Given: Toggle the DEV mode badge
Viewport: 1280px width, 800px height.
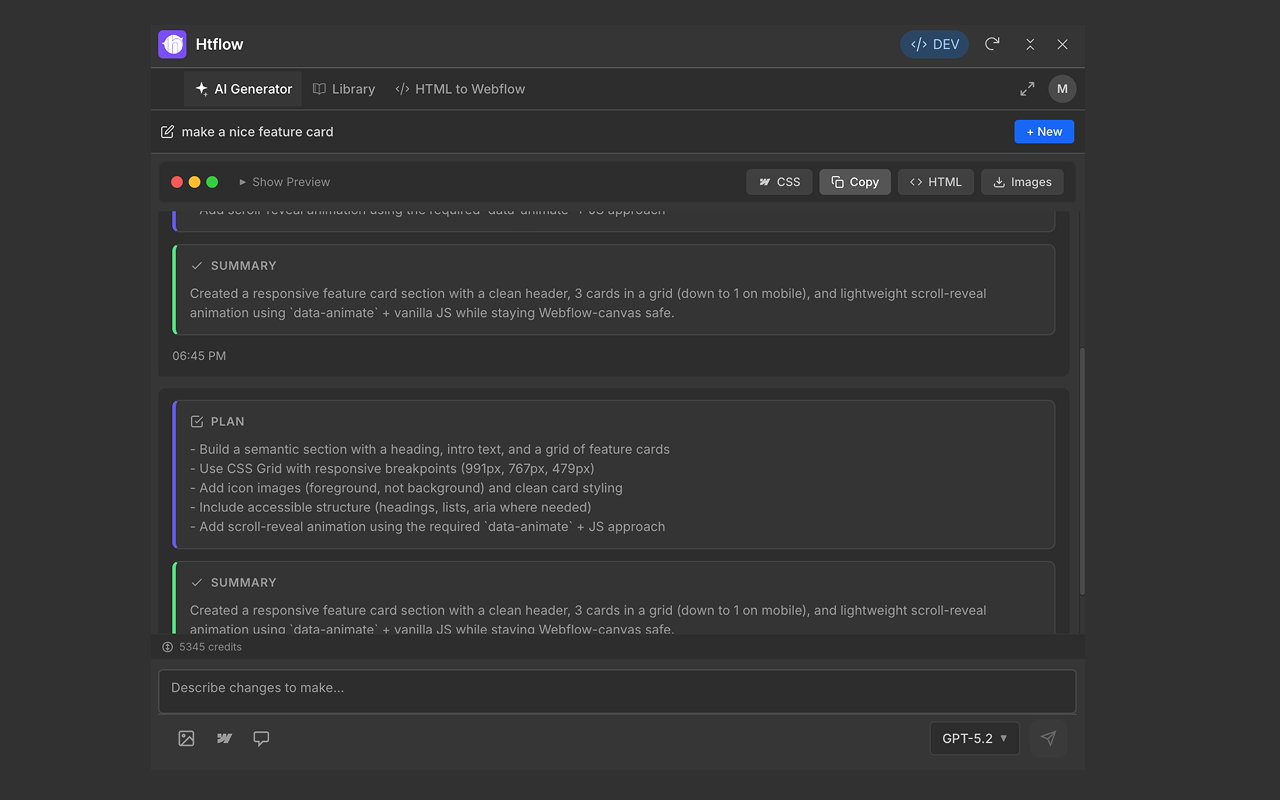Looking at the screenshot, I should pyautogui.click(x=934, y=44).
